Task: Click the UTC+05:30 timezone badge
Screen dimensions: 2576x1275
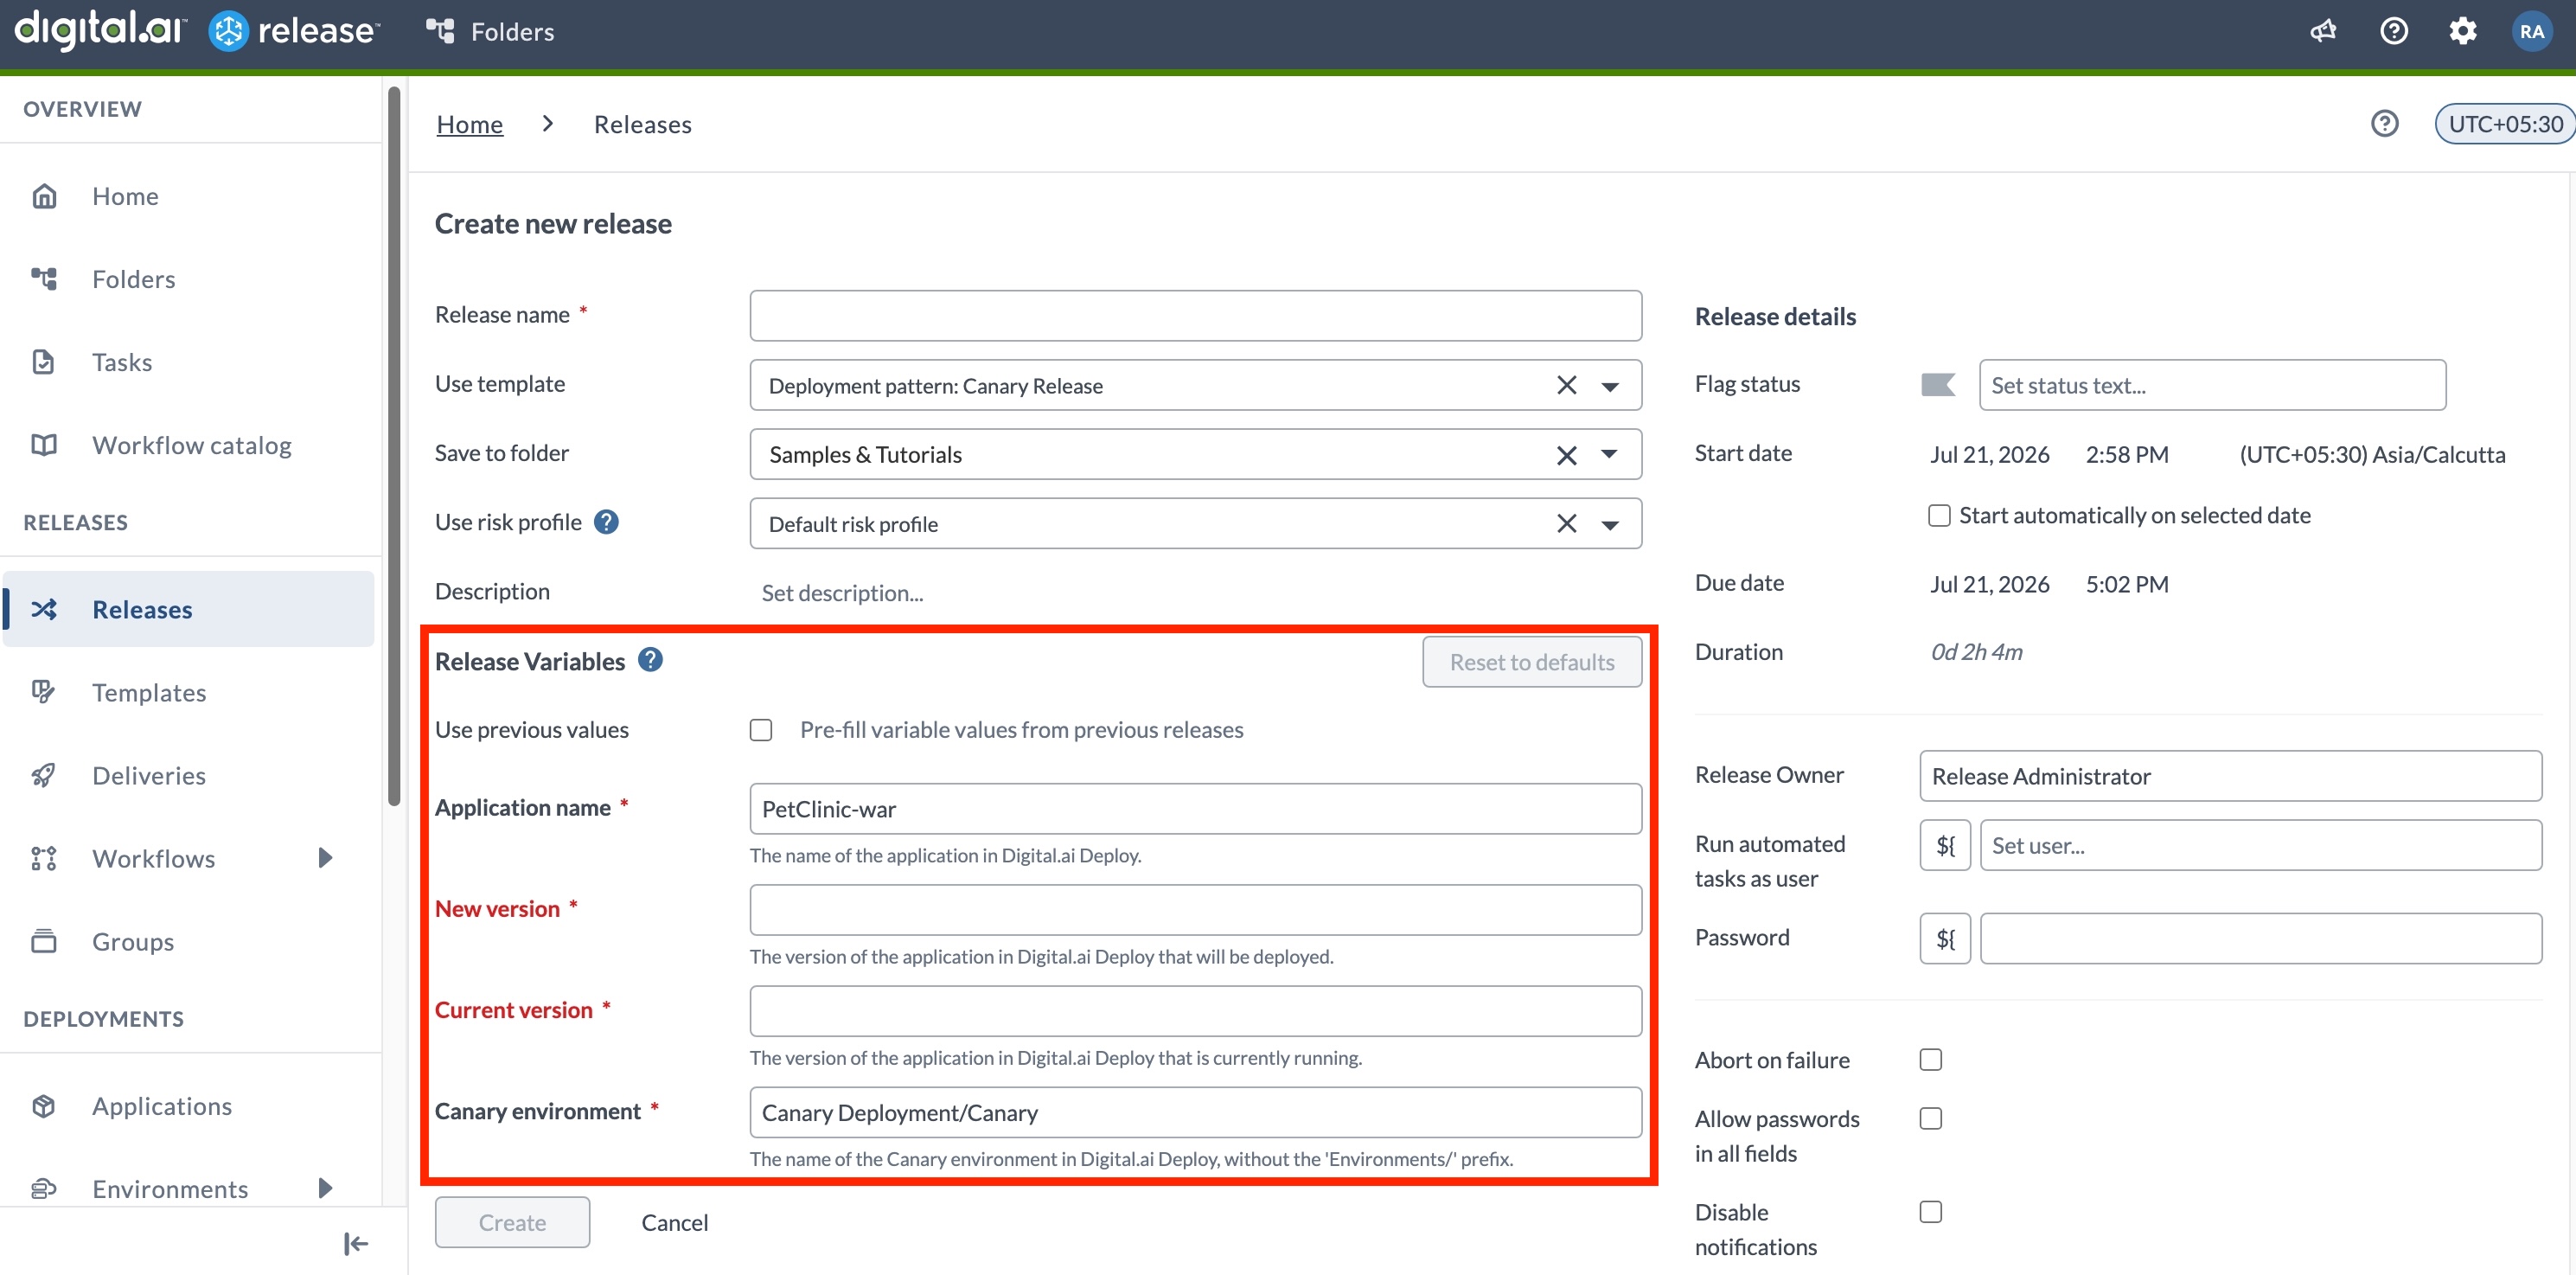Action: point(2505,124)
